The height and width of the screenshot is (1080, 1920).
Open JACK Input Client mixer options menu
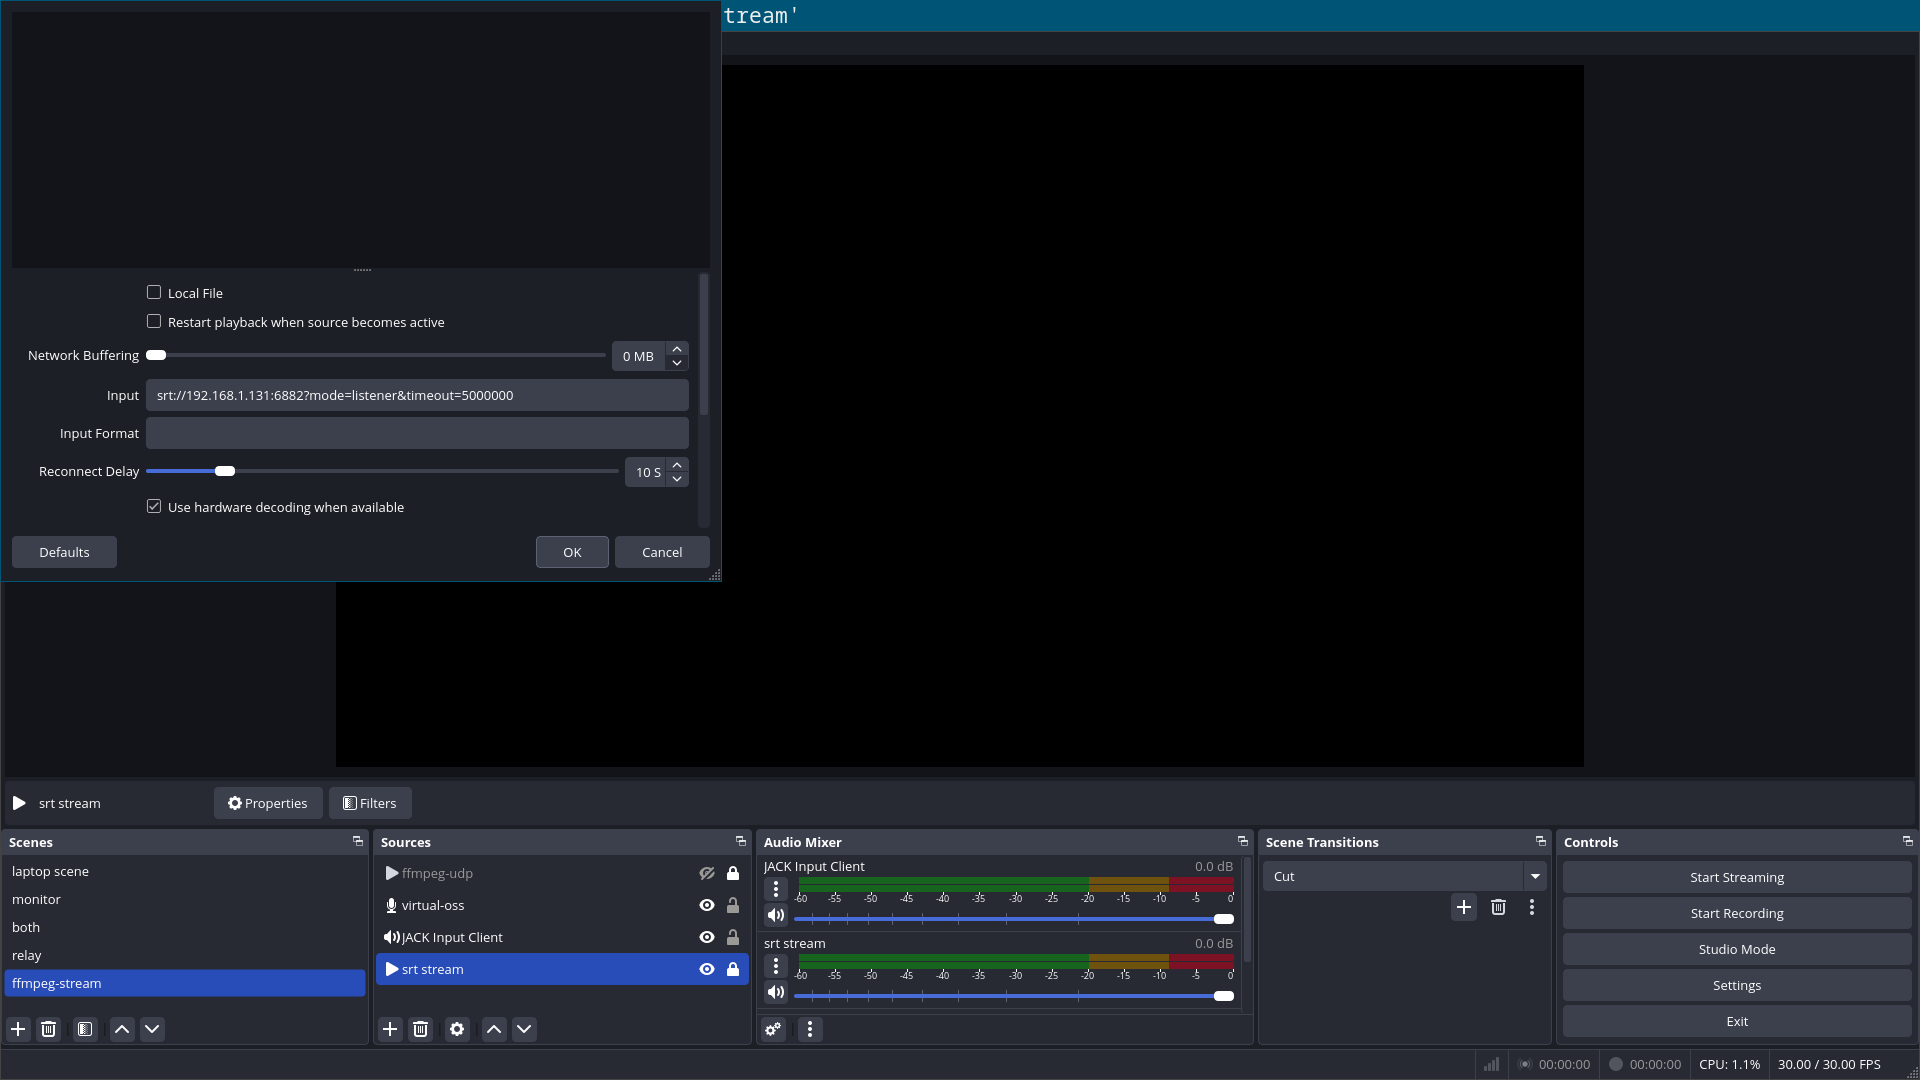776,889
